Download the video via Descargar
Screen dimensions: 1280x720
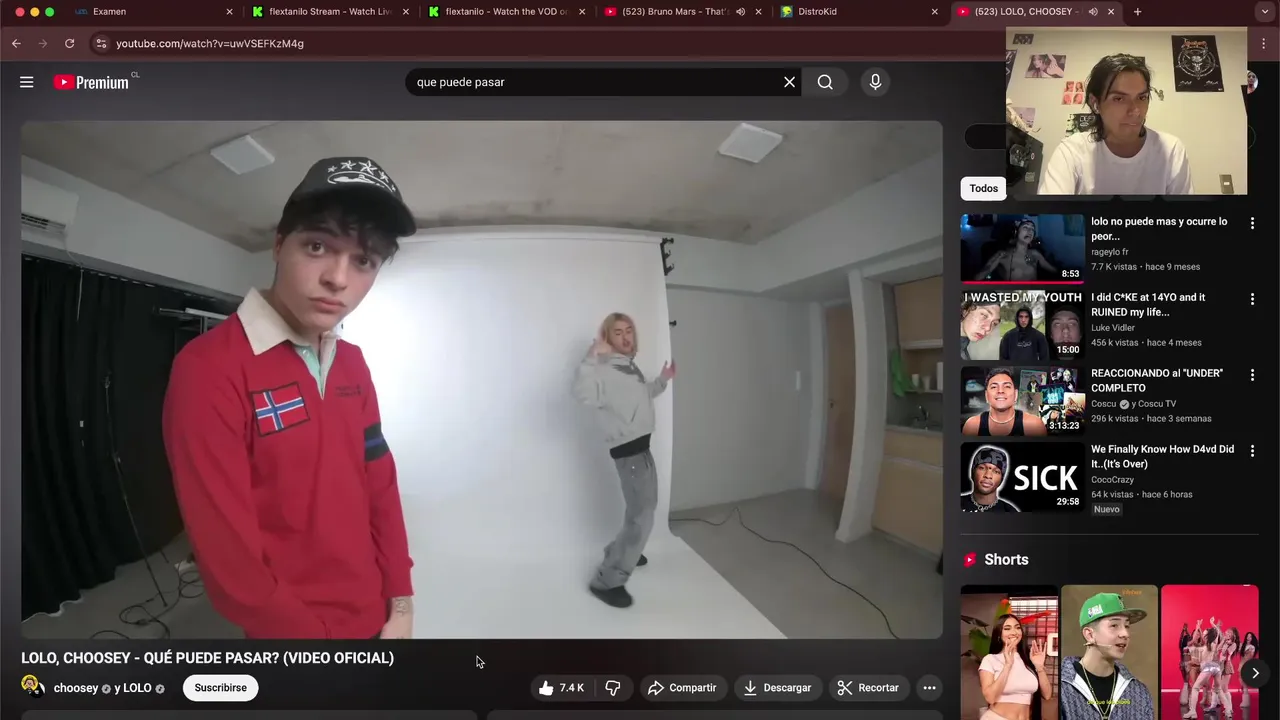(777, 688)
